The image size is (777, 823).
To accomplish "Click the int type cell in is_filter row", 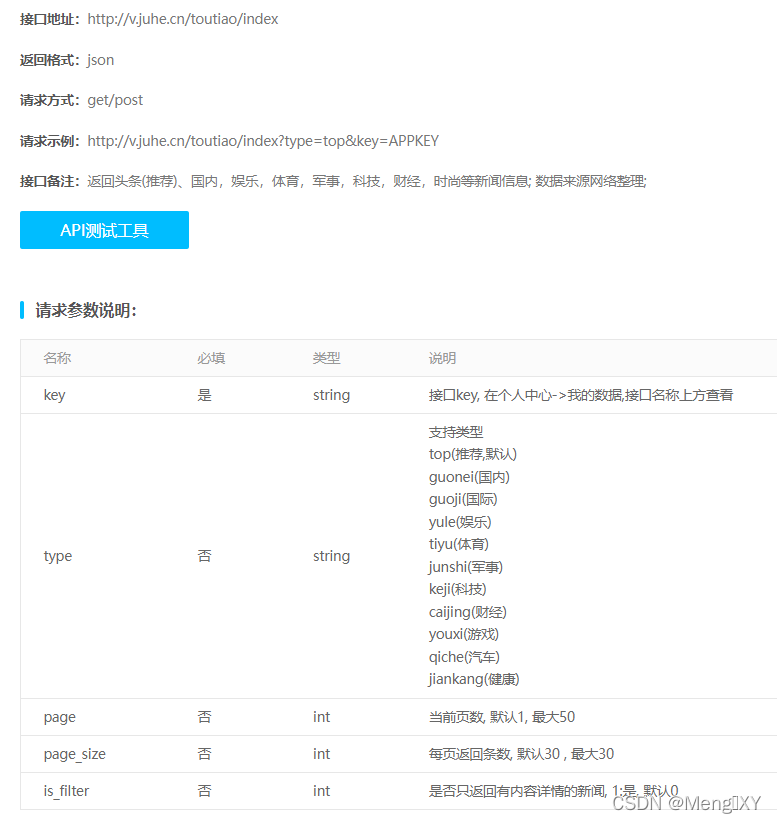I will (x=321, y=790).
